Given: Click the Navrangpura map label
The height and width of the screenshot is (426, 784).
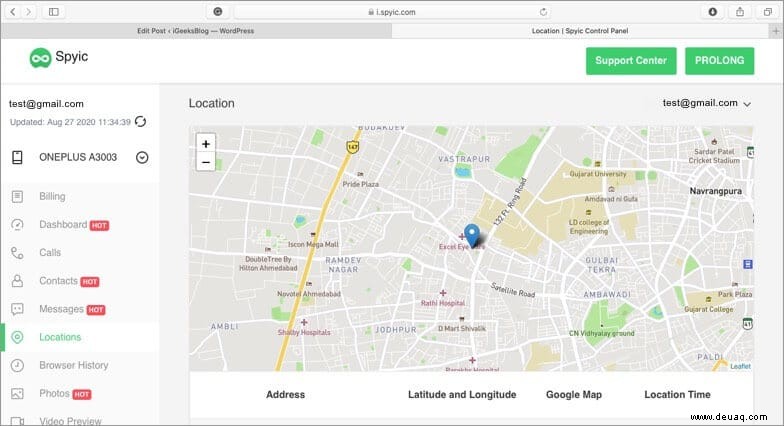Looking at the screenshot, I should pyautogui.click(x=716, y=191).
